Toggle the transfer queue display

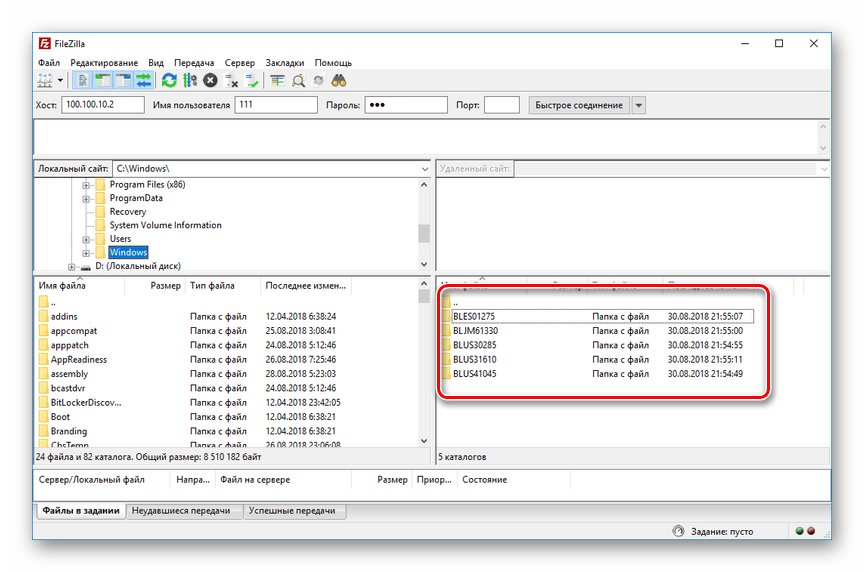144,80
